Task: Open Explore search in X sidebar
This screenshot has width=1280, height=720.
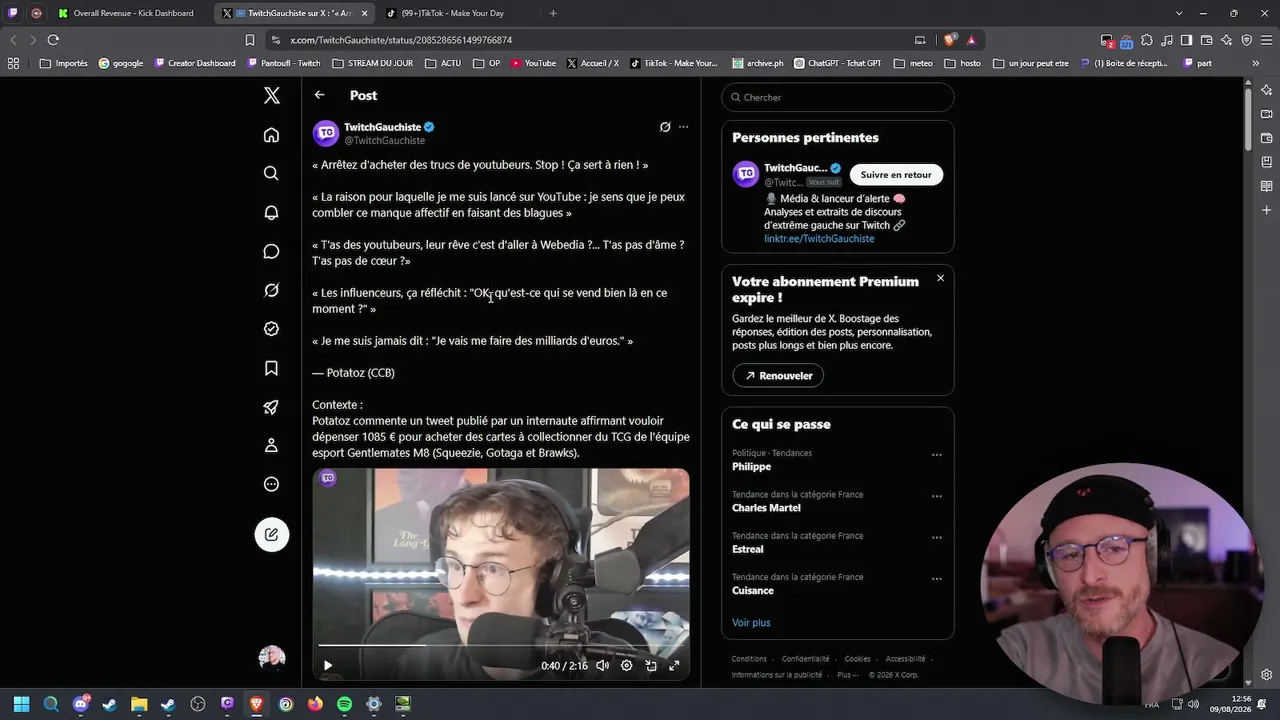Action: (271, 173)
